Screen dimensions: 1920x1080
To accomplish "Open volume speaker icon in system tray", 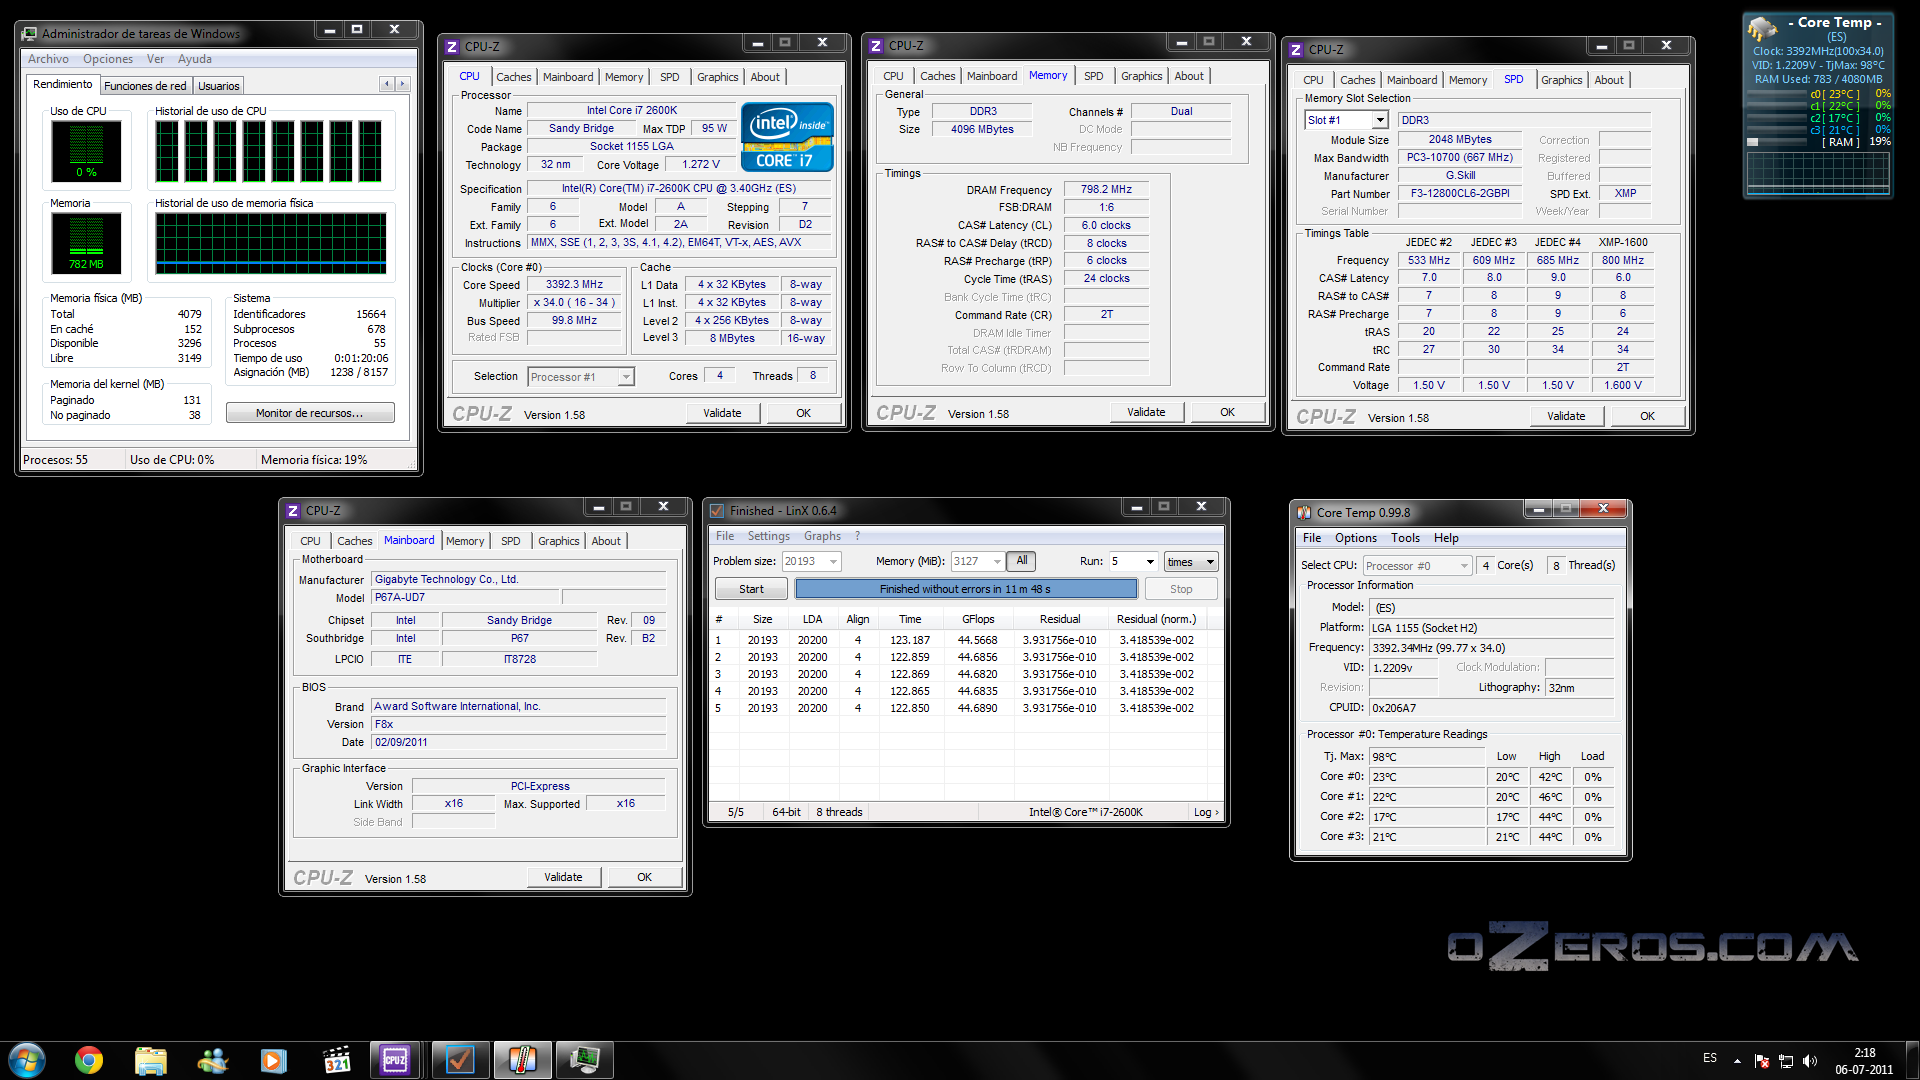I will tap(1810, 1061).
